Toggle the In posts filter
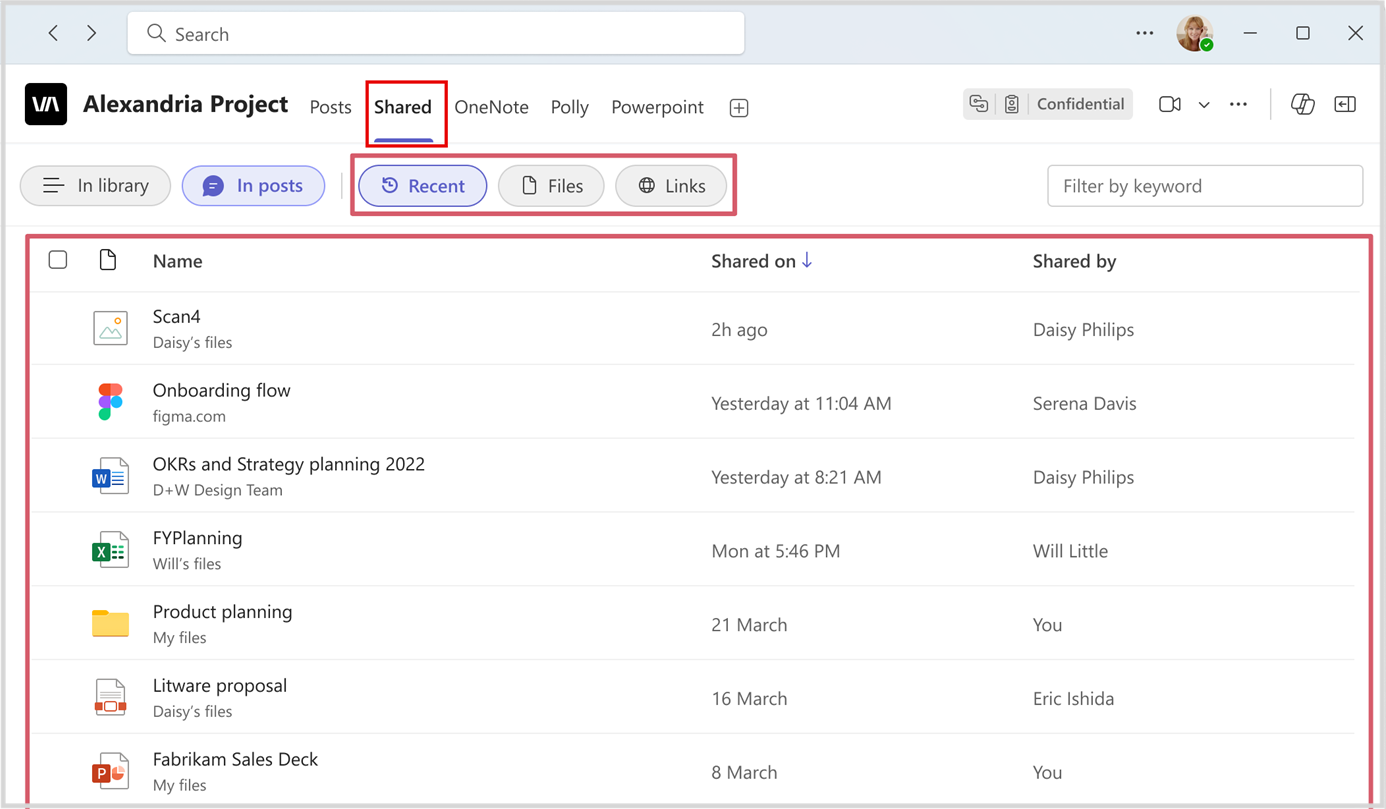The width and height of the screenshot is (1386, 809). pos(253,185)
